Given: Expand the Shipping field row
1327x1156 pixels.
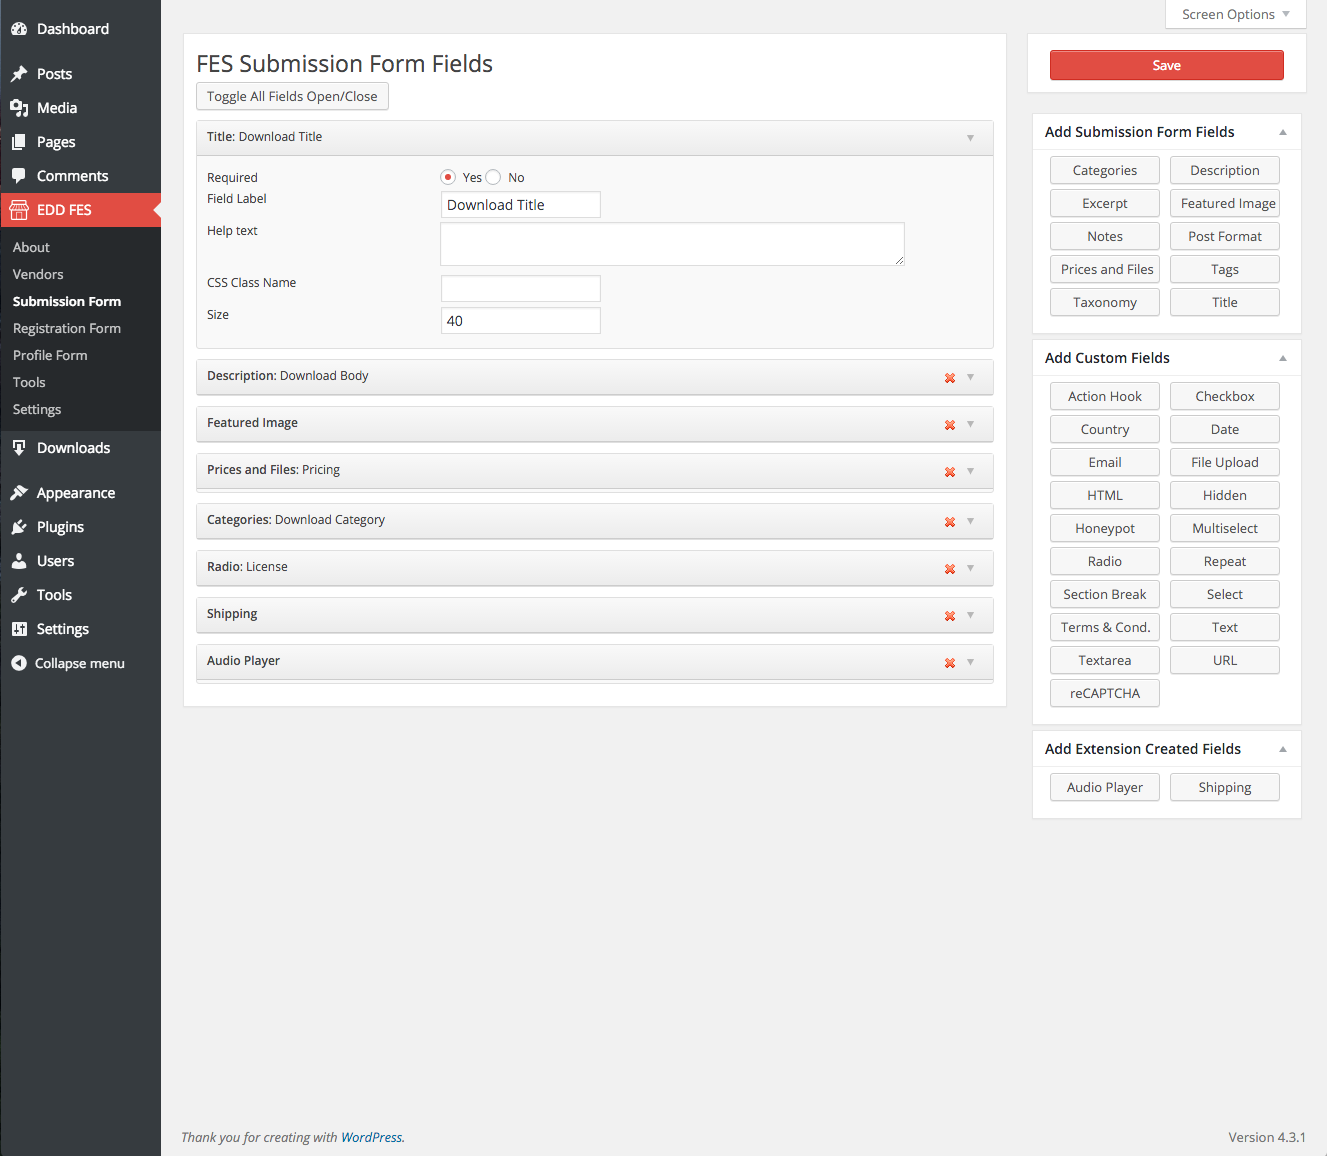Looking at the screenshot, I should point(970,615).
